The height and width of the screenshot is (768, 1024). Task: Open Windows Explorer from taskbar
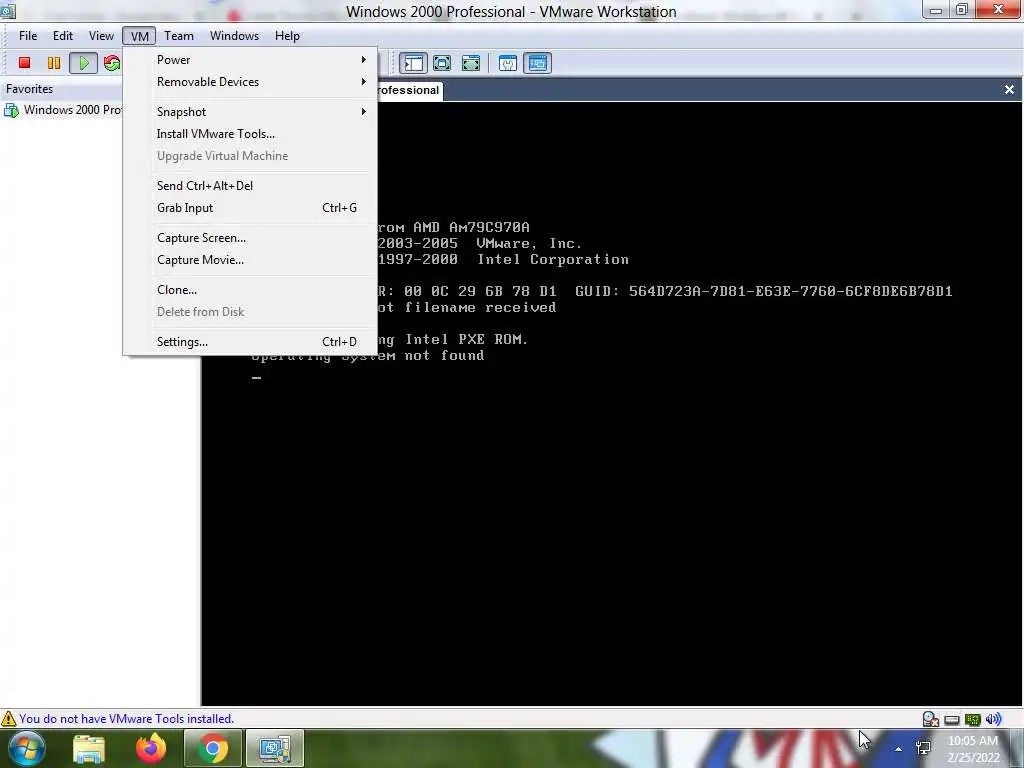pos(89,748)
